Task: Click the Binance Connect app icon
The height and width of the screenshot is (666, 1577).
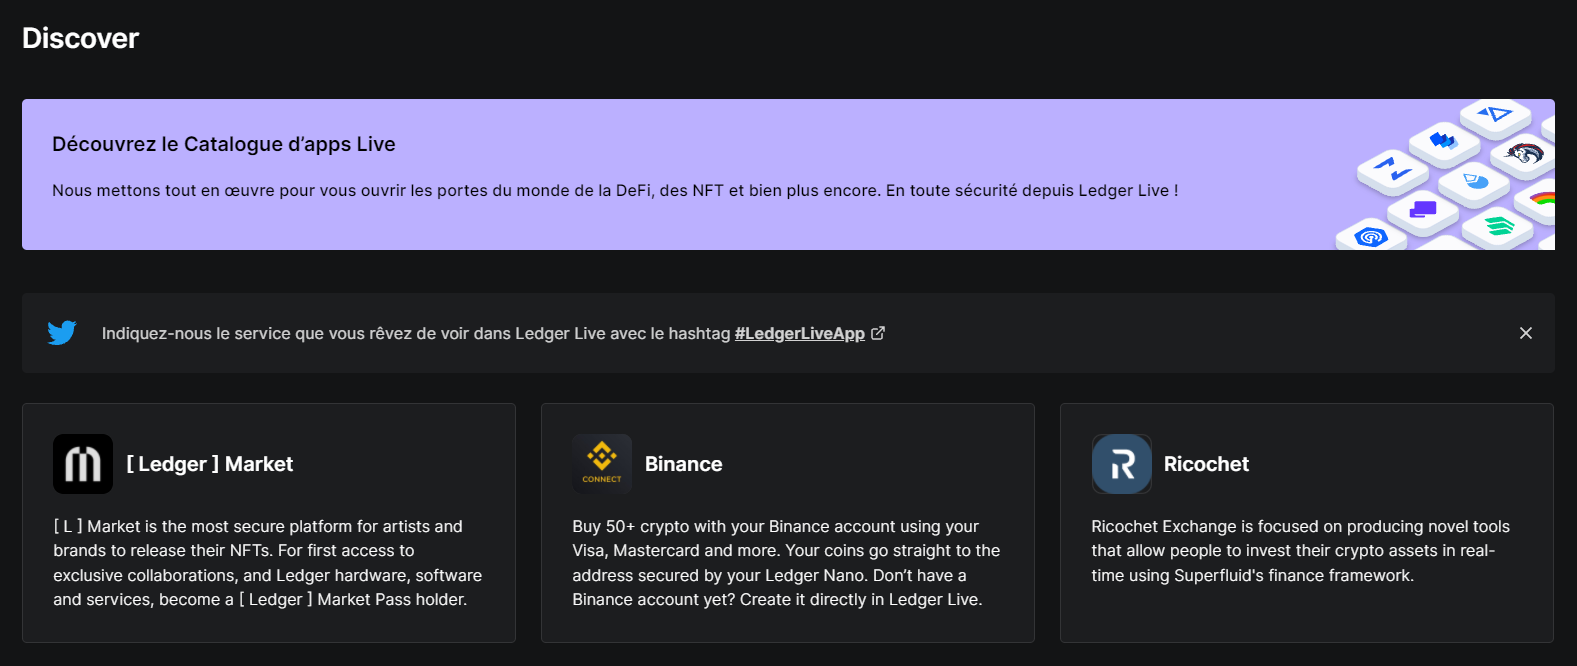Action: pyautogui.click(x=602, y=464)
